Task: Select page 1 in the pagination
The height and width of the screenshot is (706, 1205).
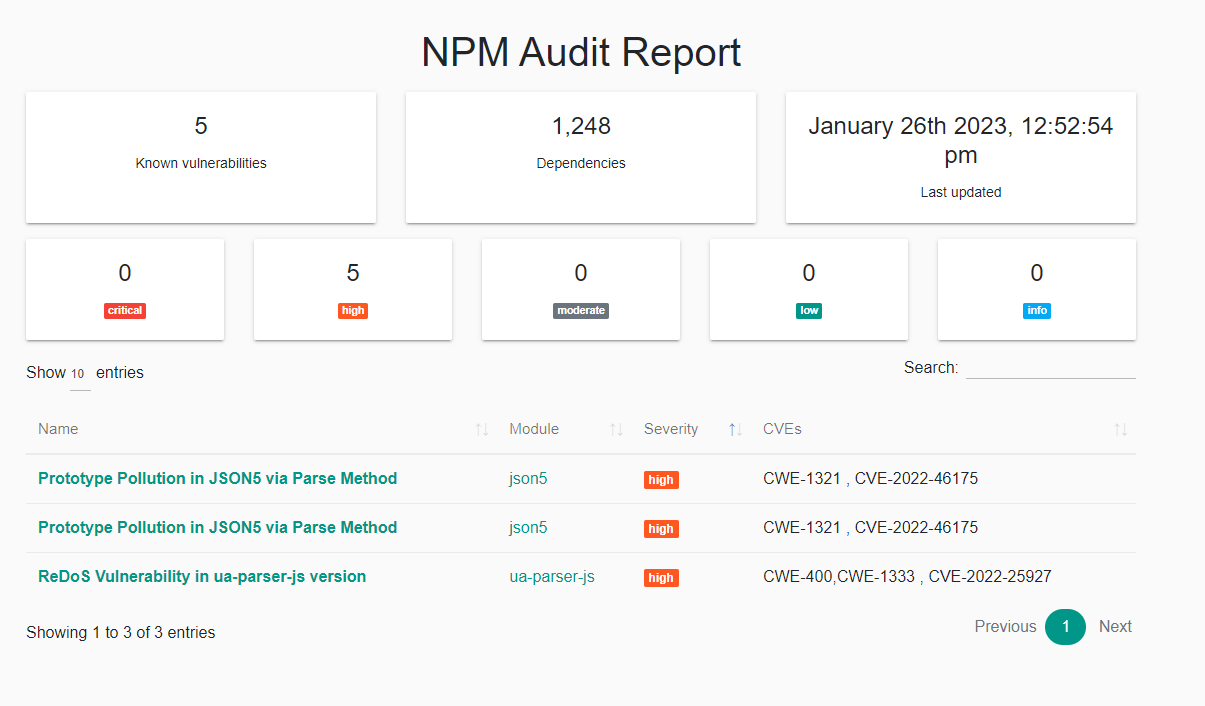Action: click(x=1065, y=627)
